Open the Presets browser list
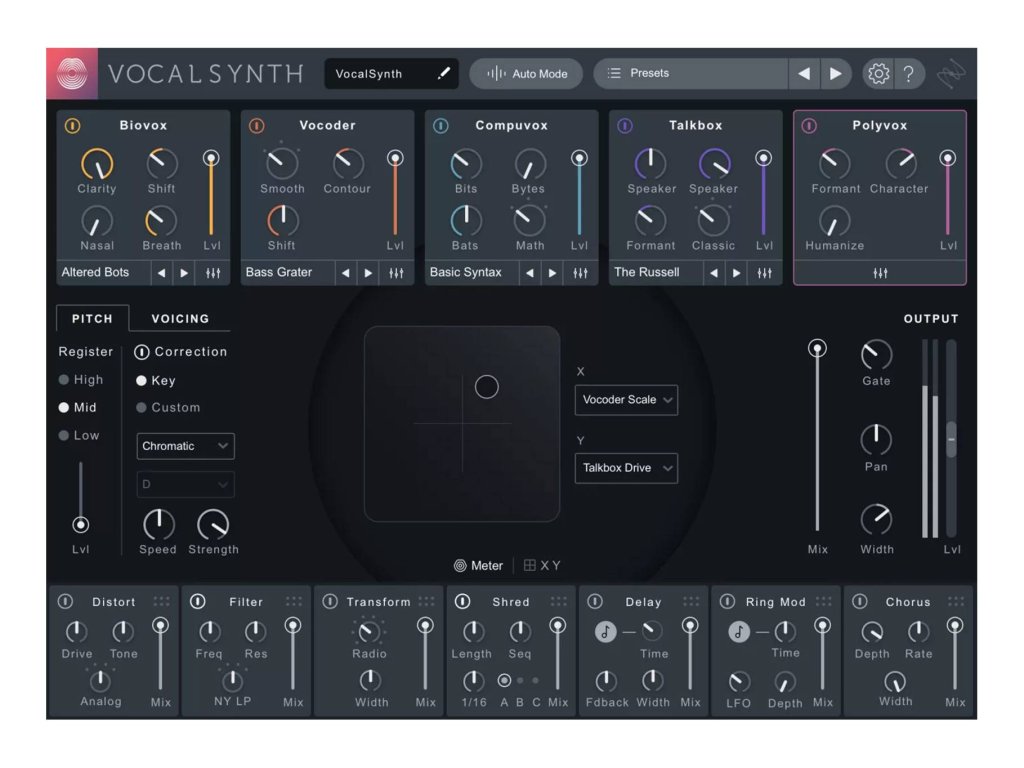 point(691,74)
